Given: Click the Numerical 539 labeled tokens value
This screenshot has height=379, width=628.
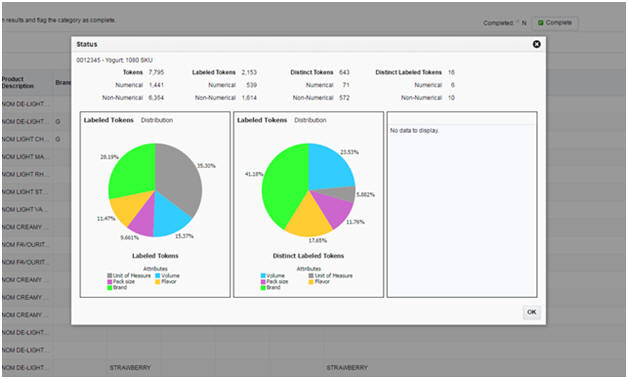Looking at the screenshot, I should click(x=252, y=85).
